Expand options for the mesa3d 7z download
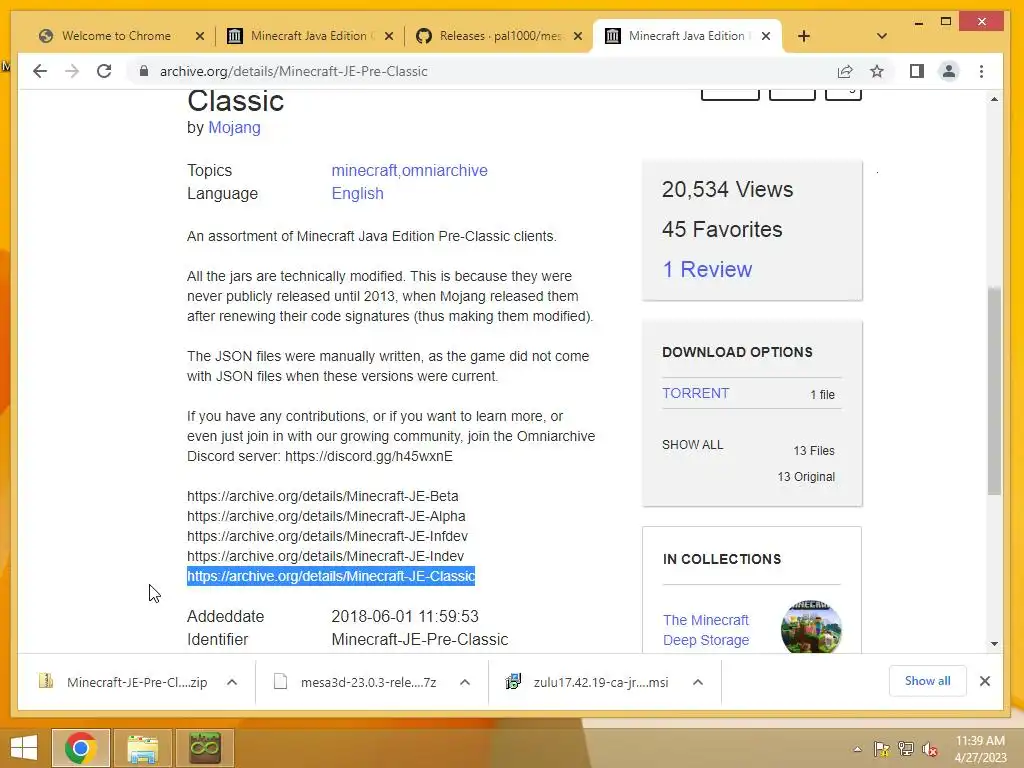The height and width of the screenshot is (768, 1024). (465, 682)
